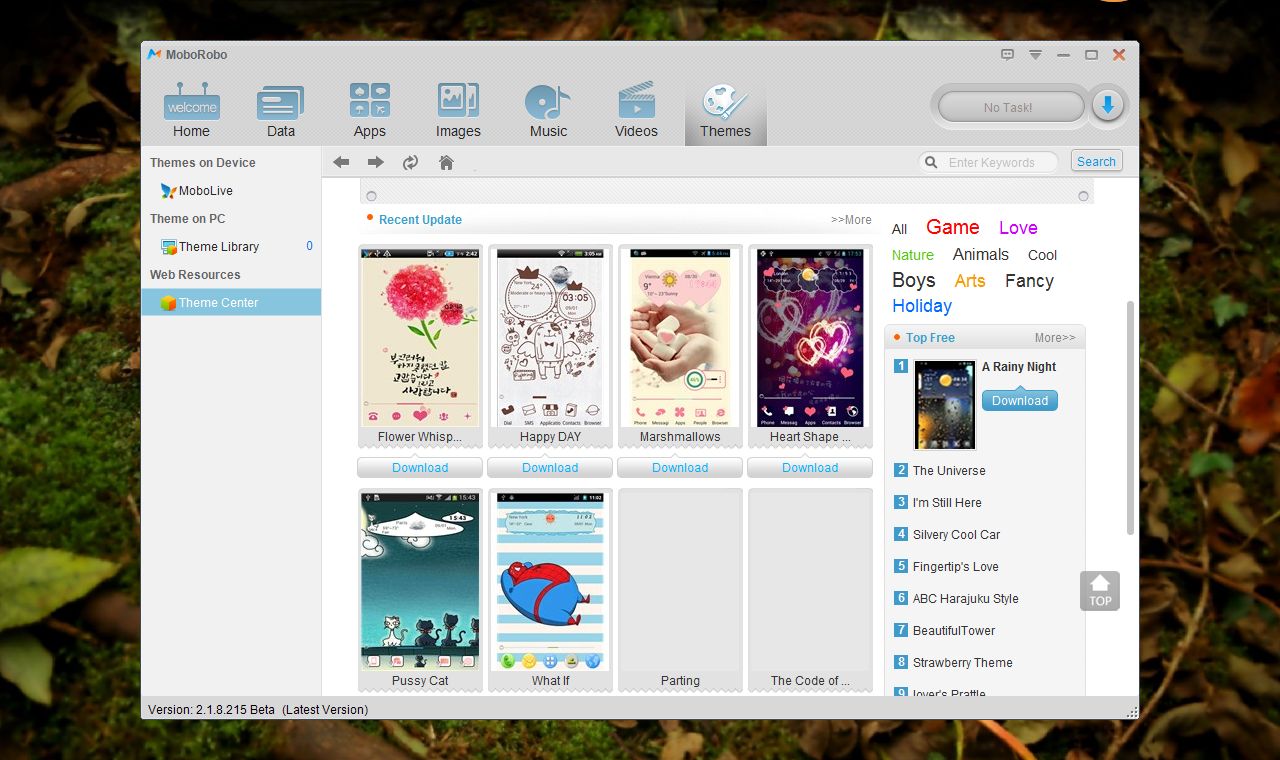The width and height of the screenshot is (1280, 760).
Task: Filter themes by Fancy category
Action: (x=1029, y=281)
